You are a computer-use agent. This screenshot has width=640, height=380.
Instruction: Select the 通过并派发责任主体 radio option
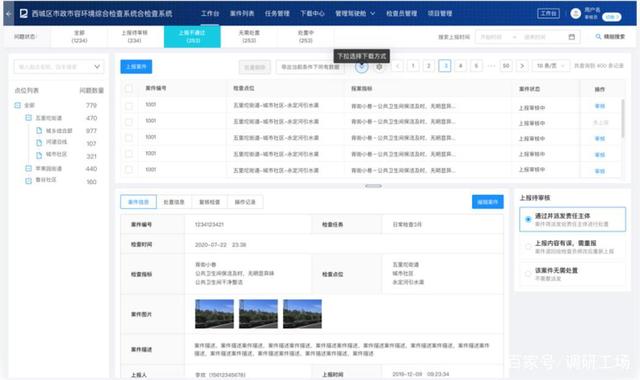(528, 219)
